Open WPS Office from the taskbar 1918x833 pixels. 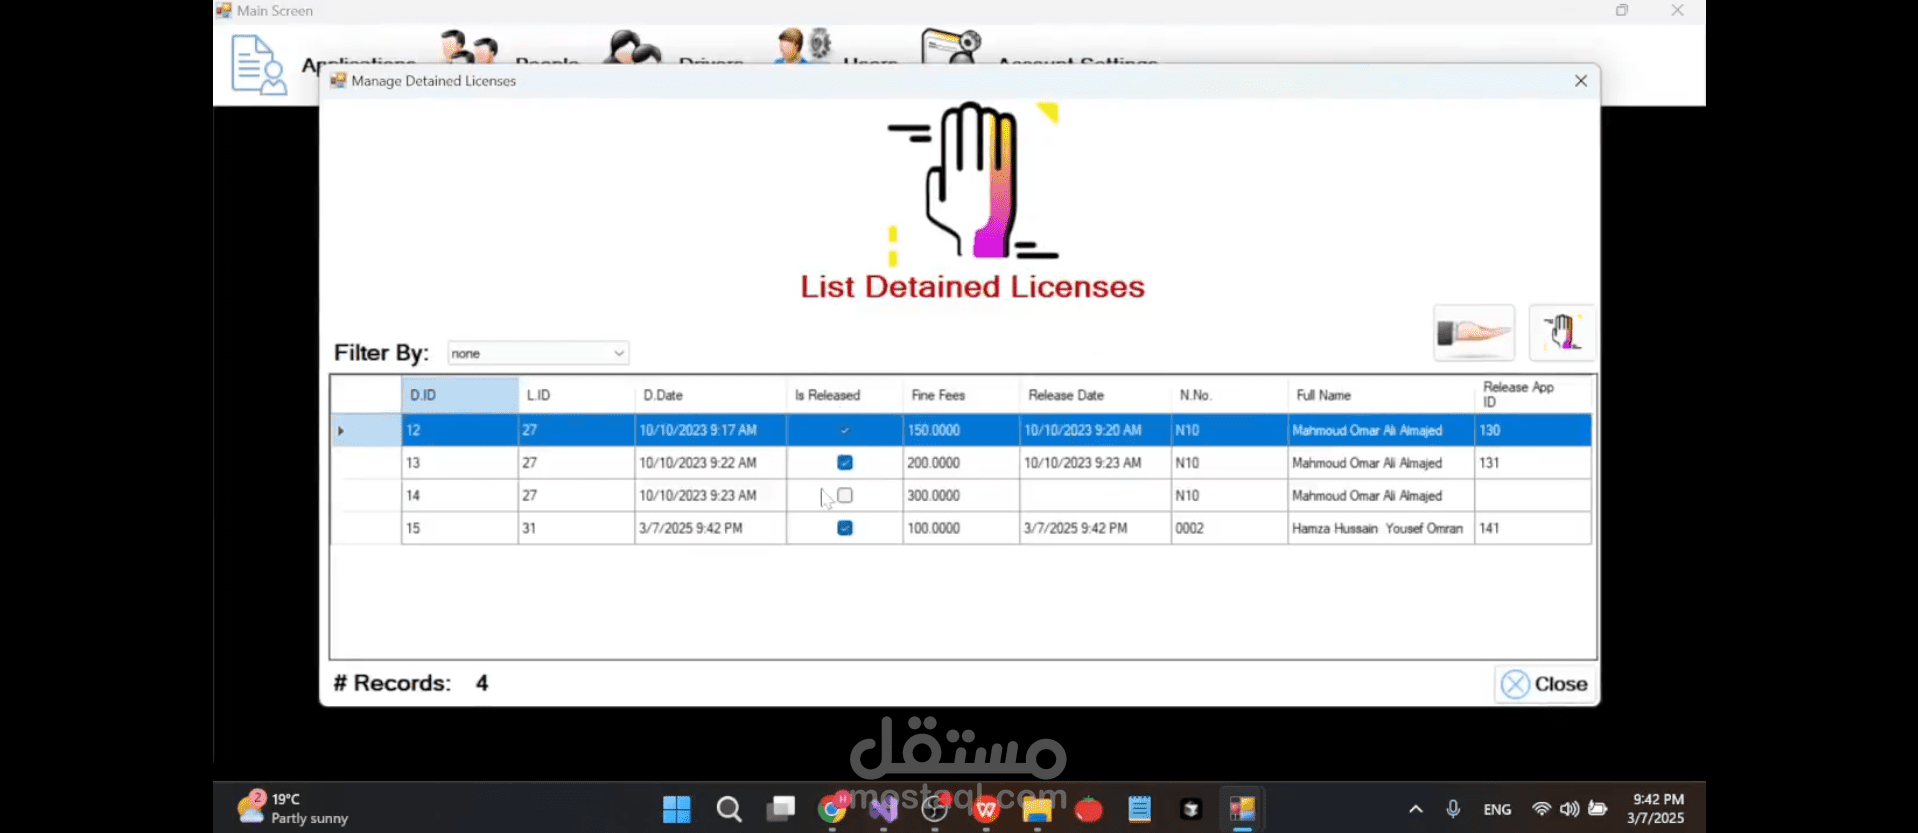pos(986,809)
